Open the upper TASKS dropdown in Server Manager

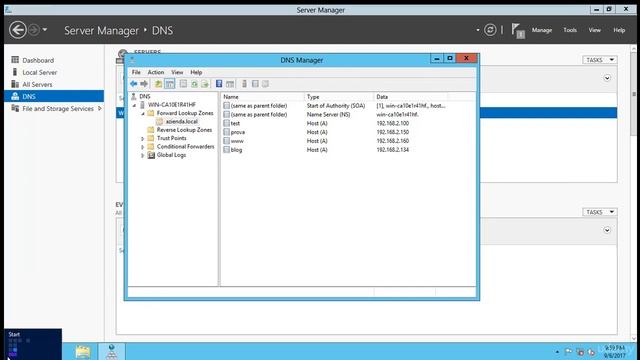coord(600,60)
